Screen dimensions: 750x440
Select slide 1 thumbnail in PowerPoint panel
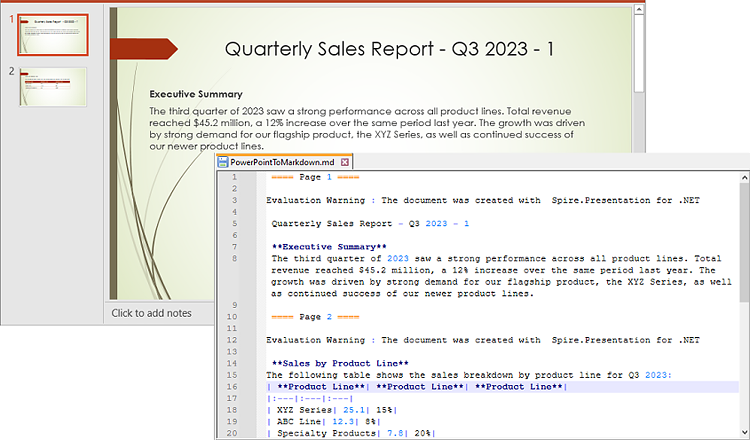[x=53, y=34]
